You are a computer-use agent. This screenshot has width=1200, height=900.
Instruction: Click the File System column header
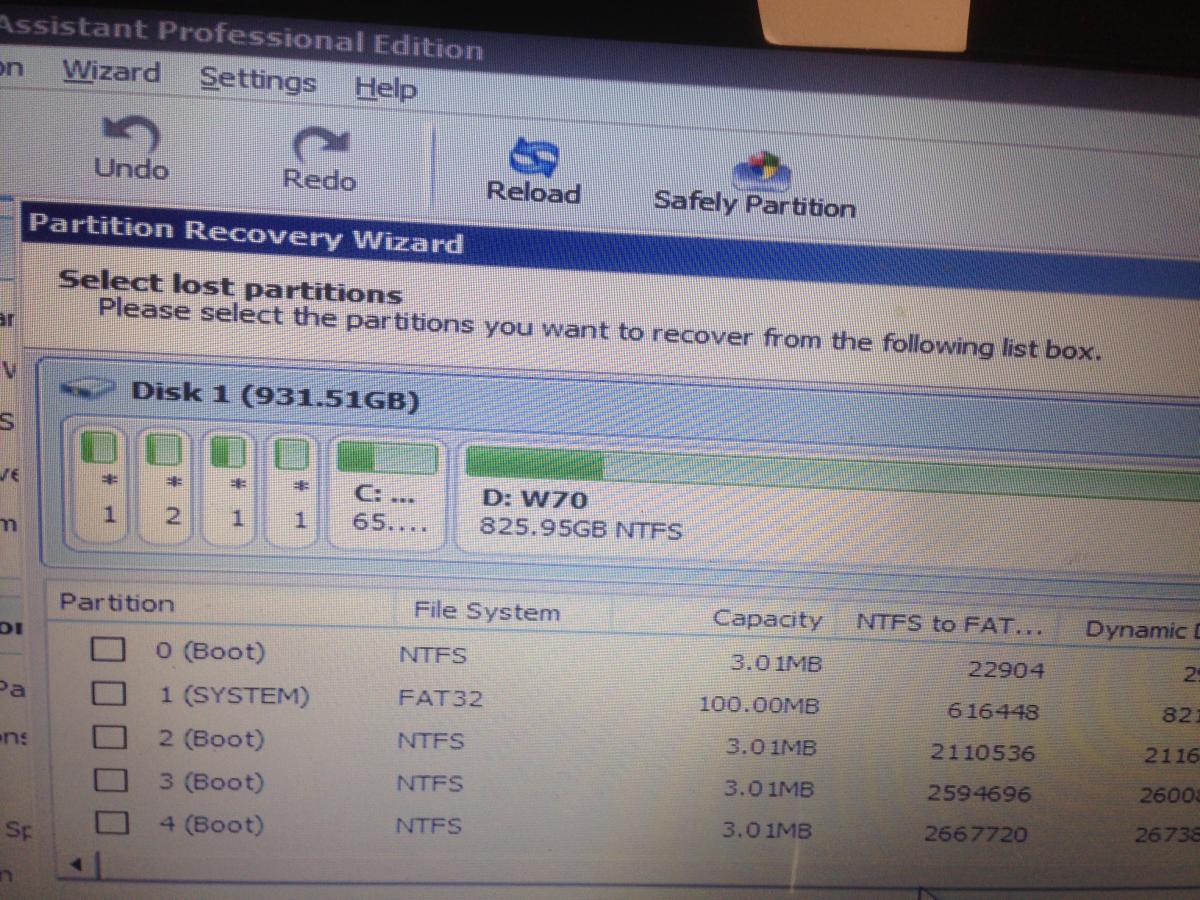click(486, 611)
